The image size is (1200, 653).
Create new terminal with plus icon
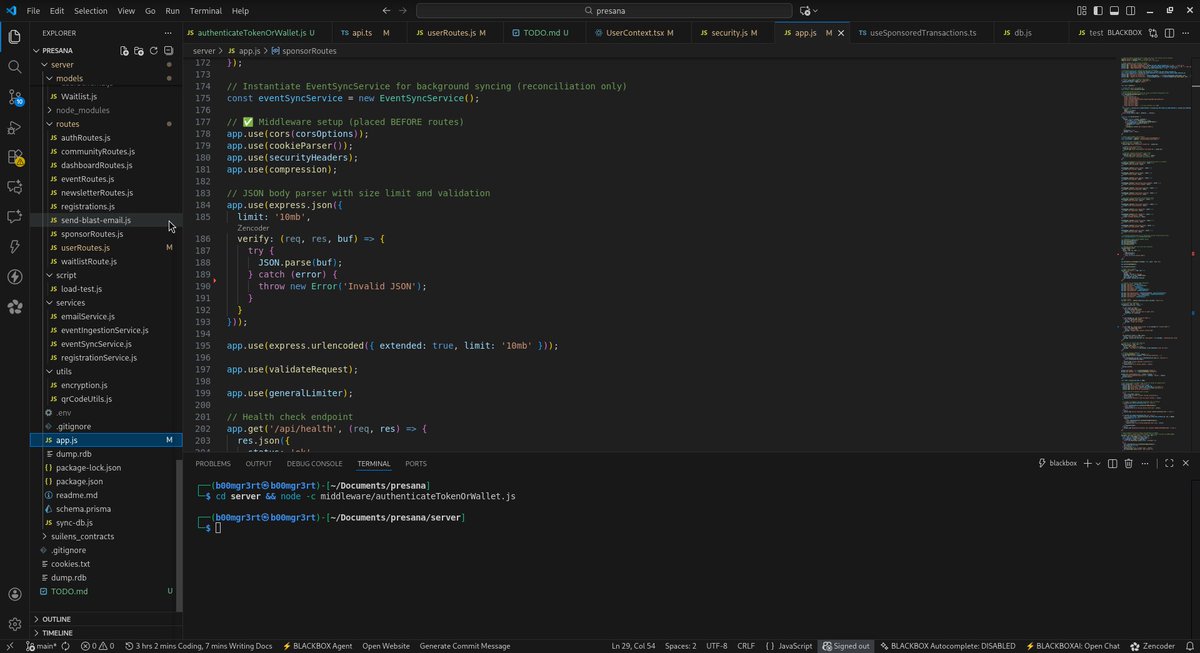click(x=1086, y=463)
